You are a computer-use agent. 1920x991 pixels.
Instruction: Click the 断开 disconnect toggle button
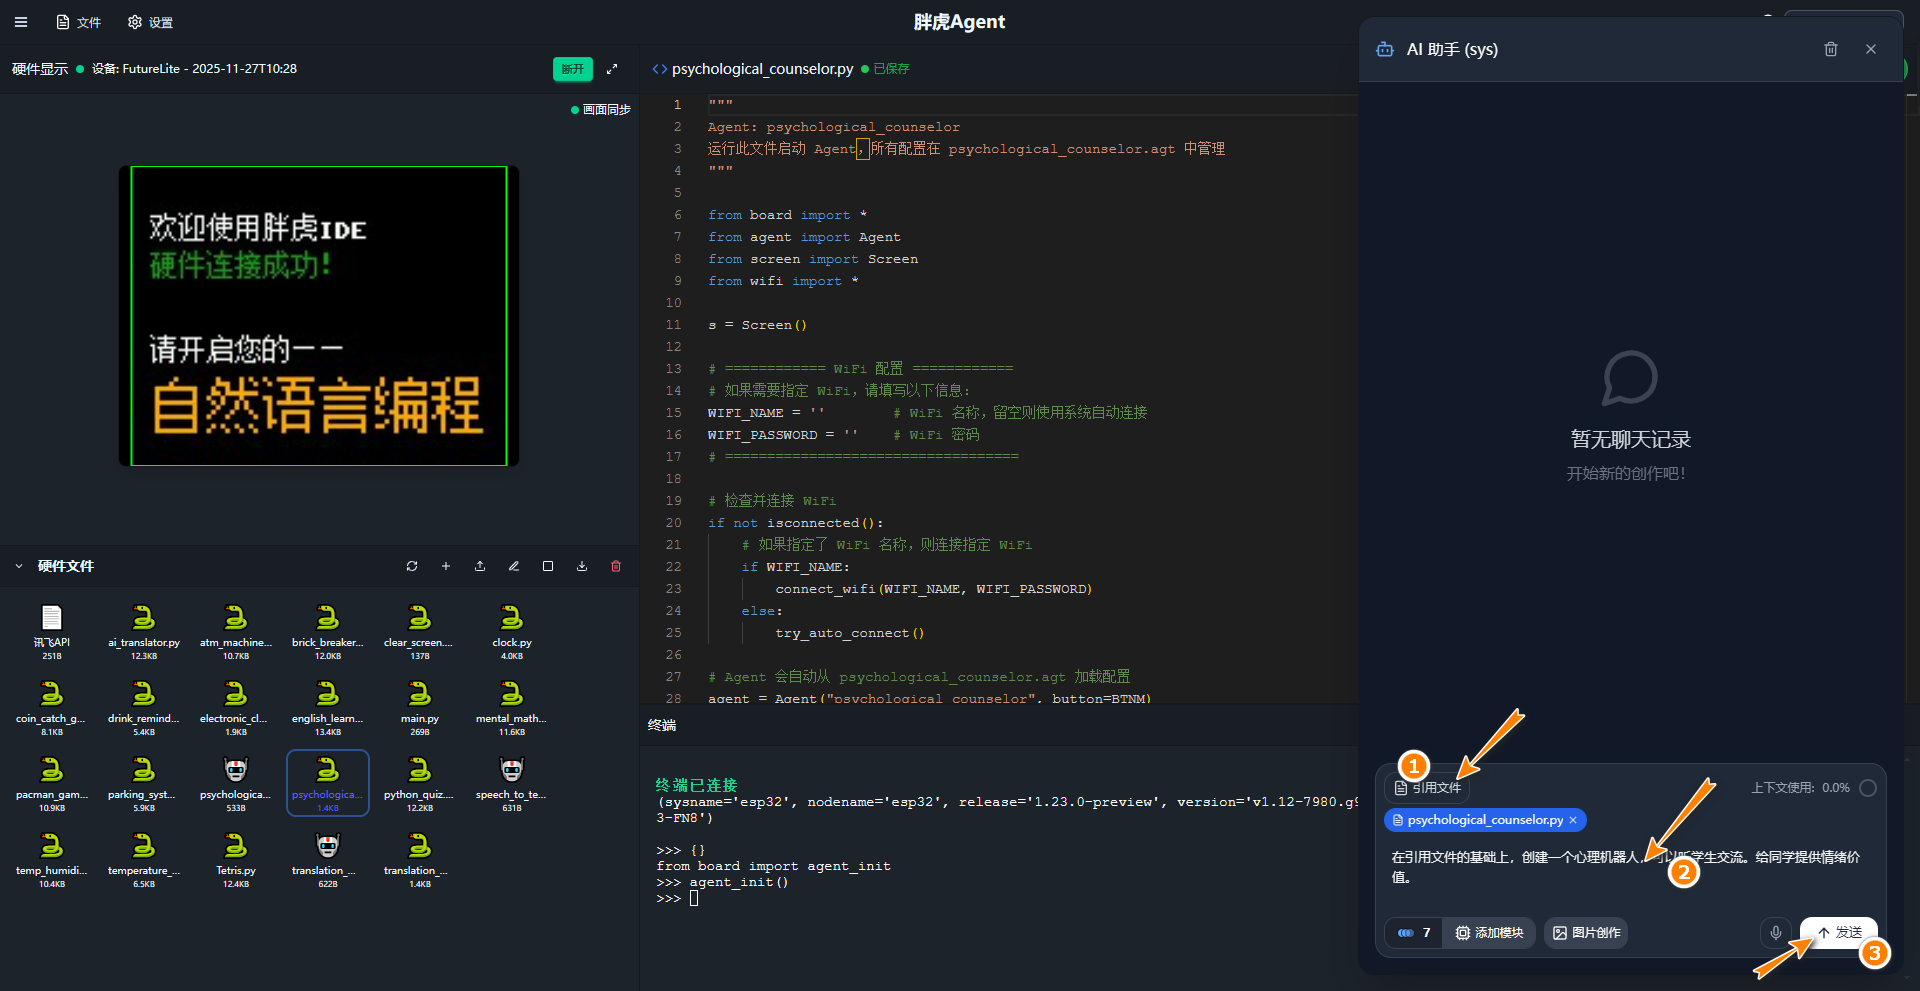(572, 69)
